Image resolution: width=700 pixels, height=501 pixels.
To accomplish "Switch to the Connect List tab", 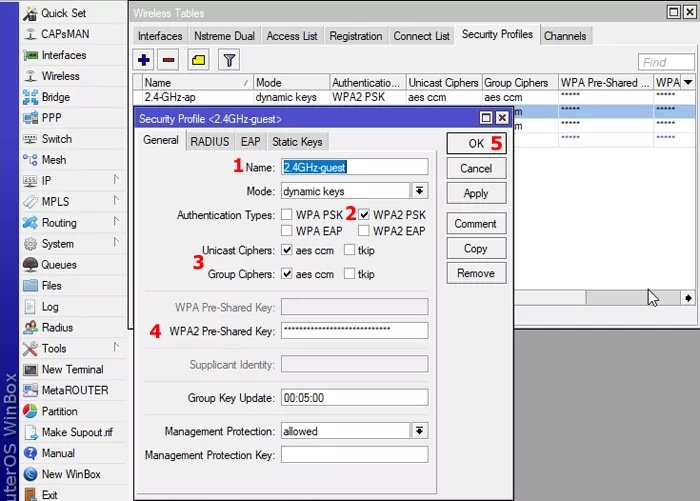I will 421,36.
